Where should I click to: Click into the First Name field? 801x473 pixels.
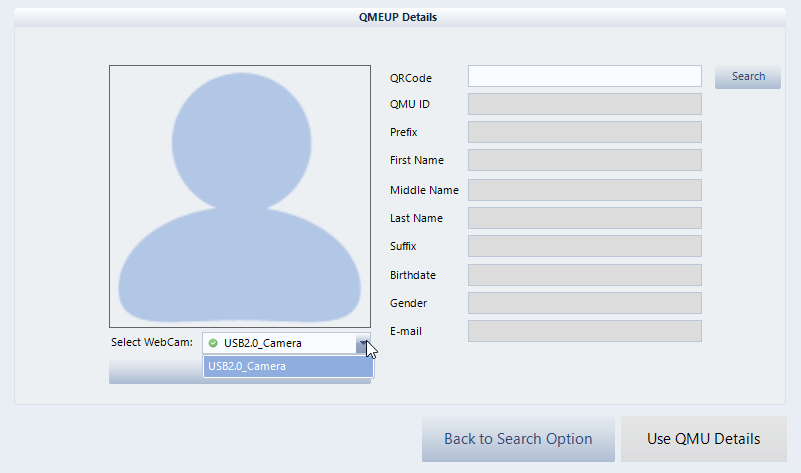(x=584, y=160)
